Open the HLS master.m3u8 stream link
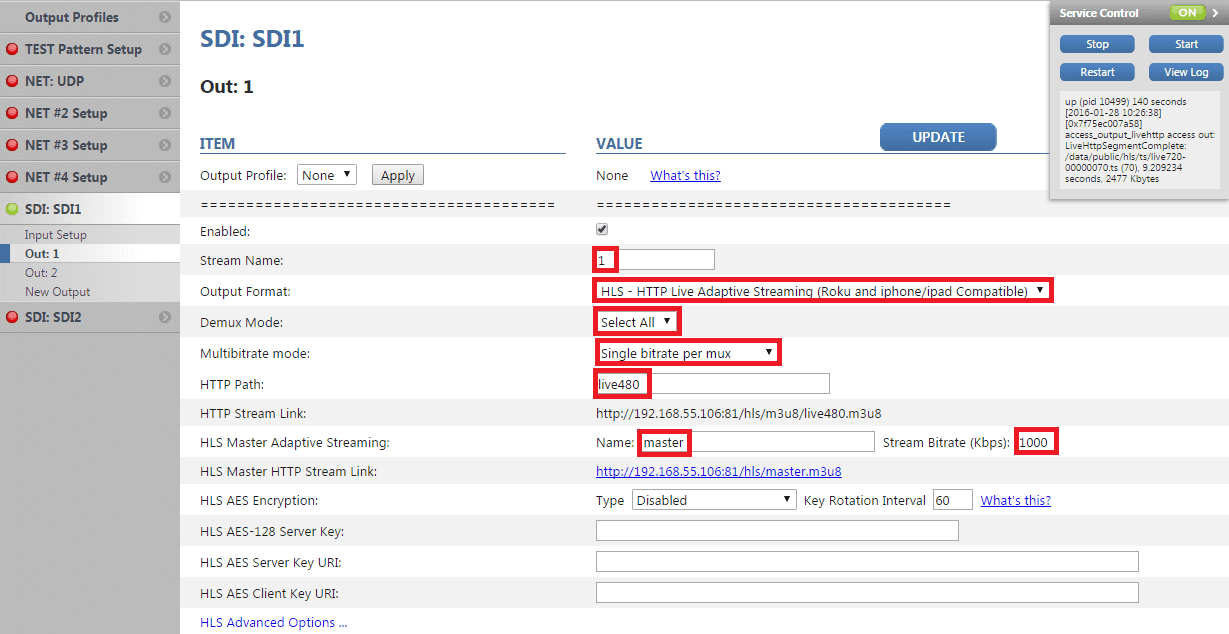Screen dimensions: 1229x634 coord(719,472)
